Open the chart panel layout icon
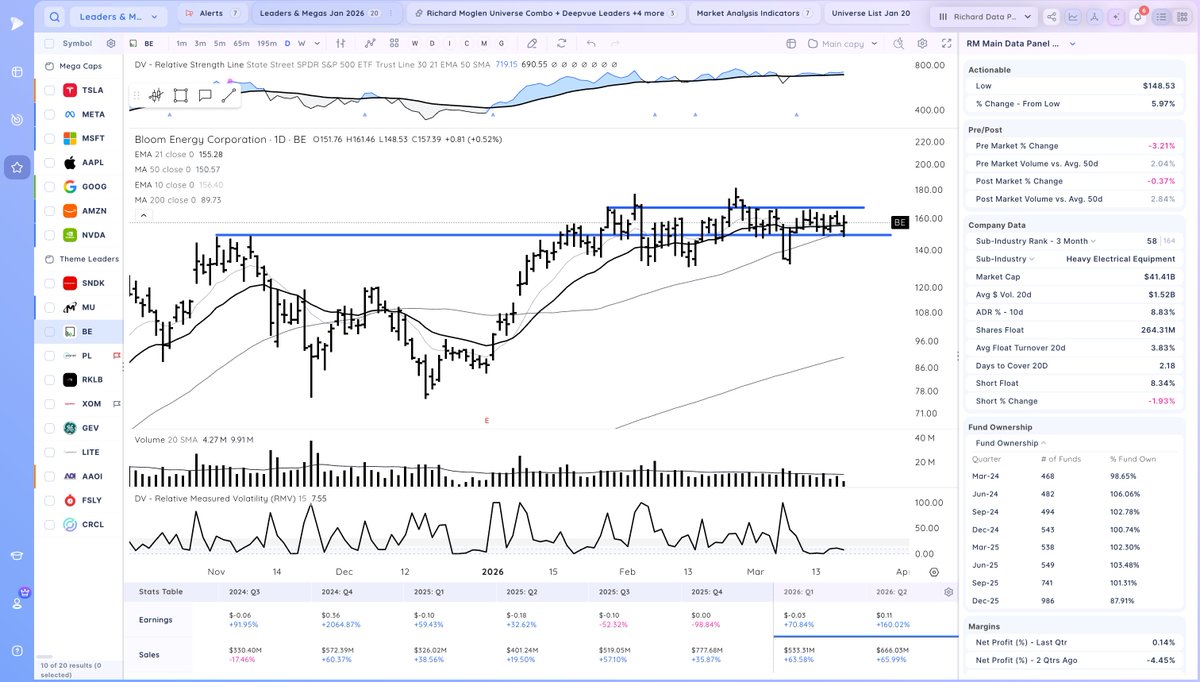 (790, 44)
